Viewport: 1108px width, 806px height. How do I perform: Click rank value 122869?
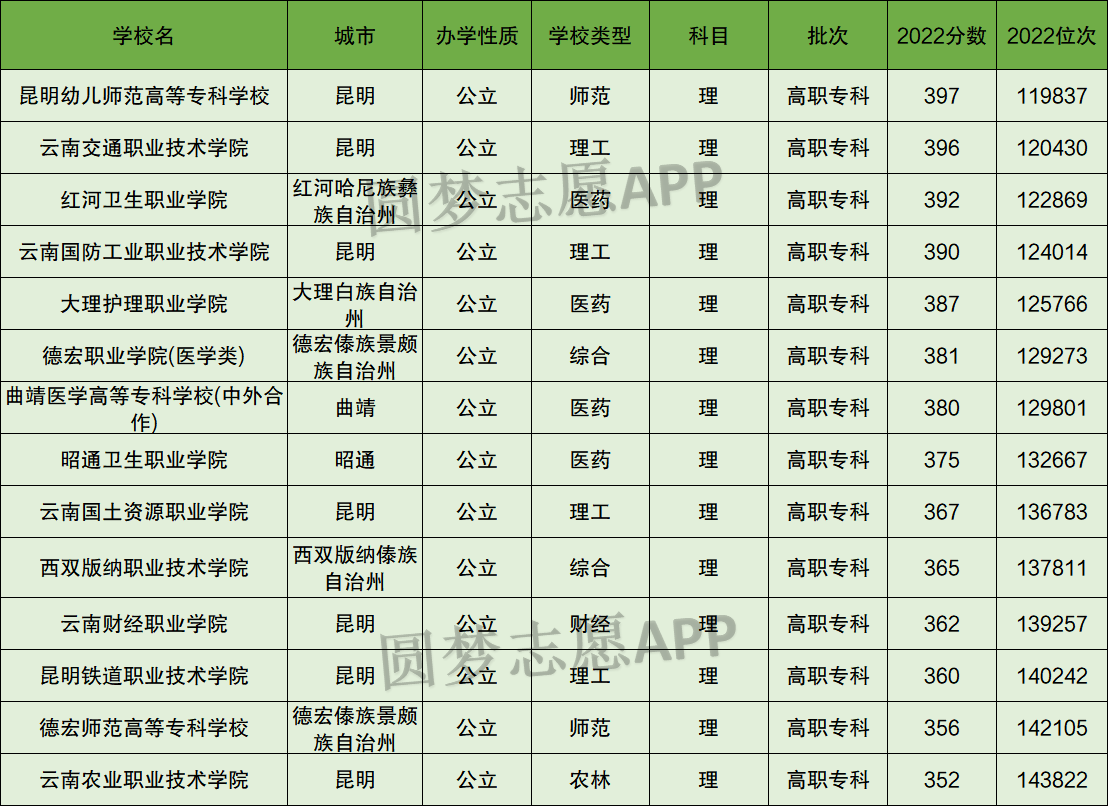click(x=1051, y=200)
